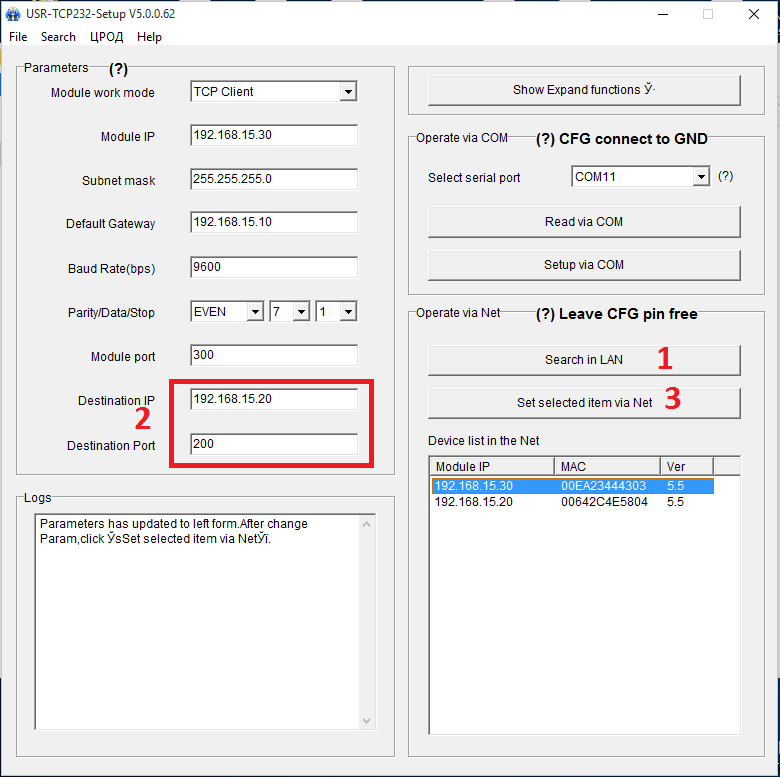
Task: Expand the Parity dropdown showing EVEN
Action: click(x=254, y=312)
